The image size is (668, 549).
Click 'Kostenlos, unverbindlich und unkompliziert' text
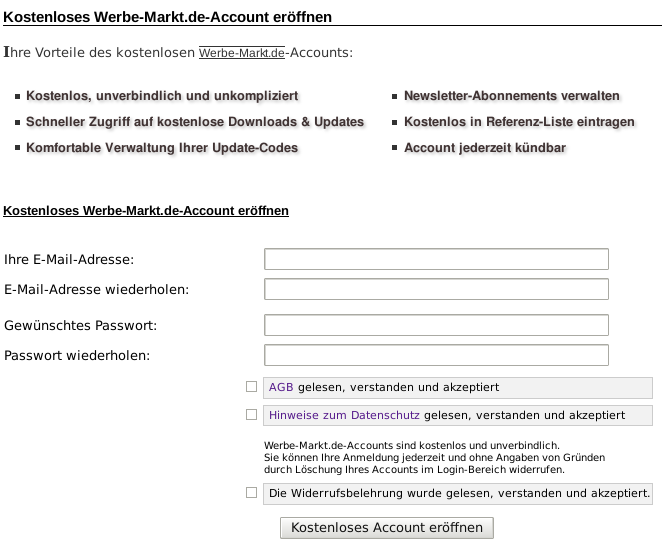(x=162, y=96)
